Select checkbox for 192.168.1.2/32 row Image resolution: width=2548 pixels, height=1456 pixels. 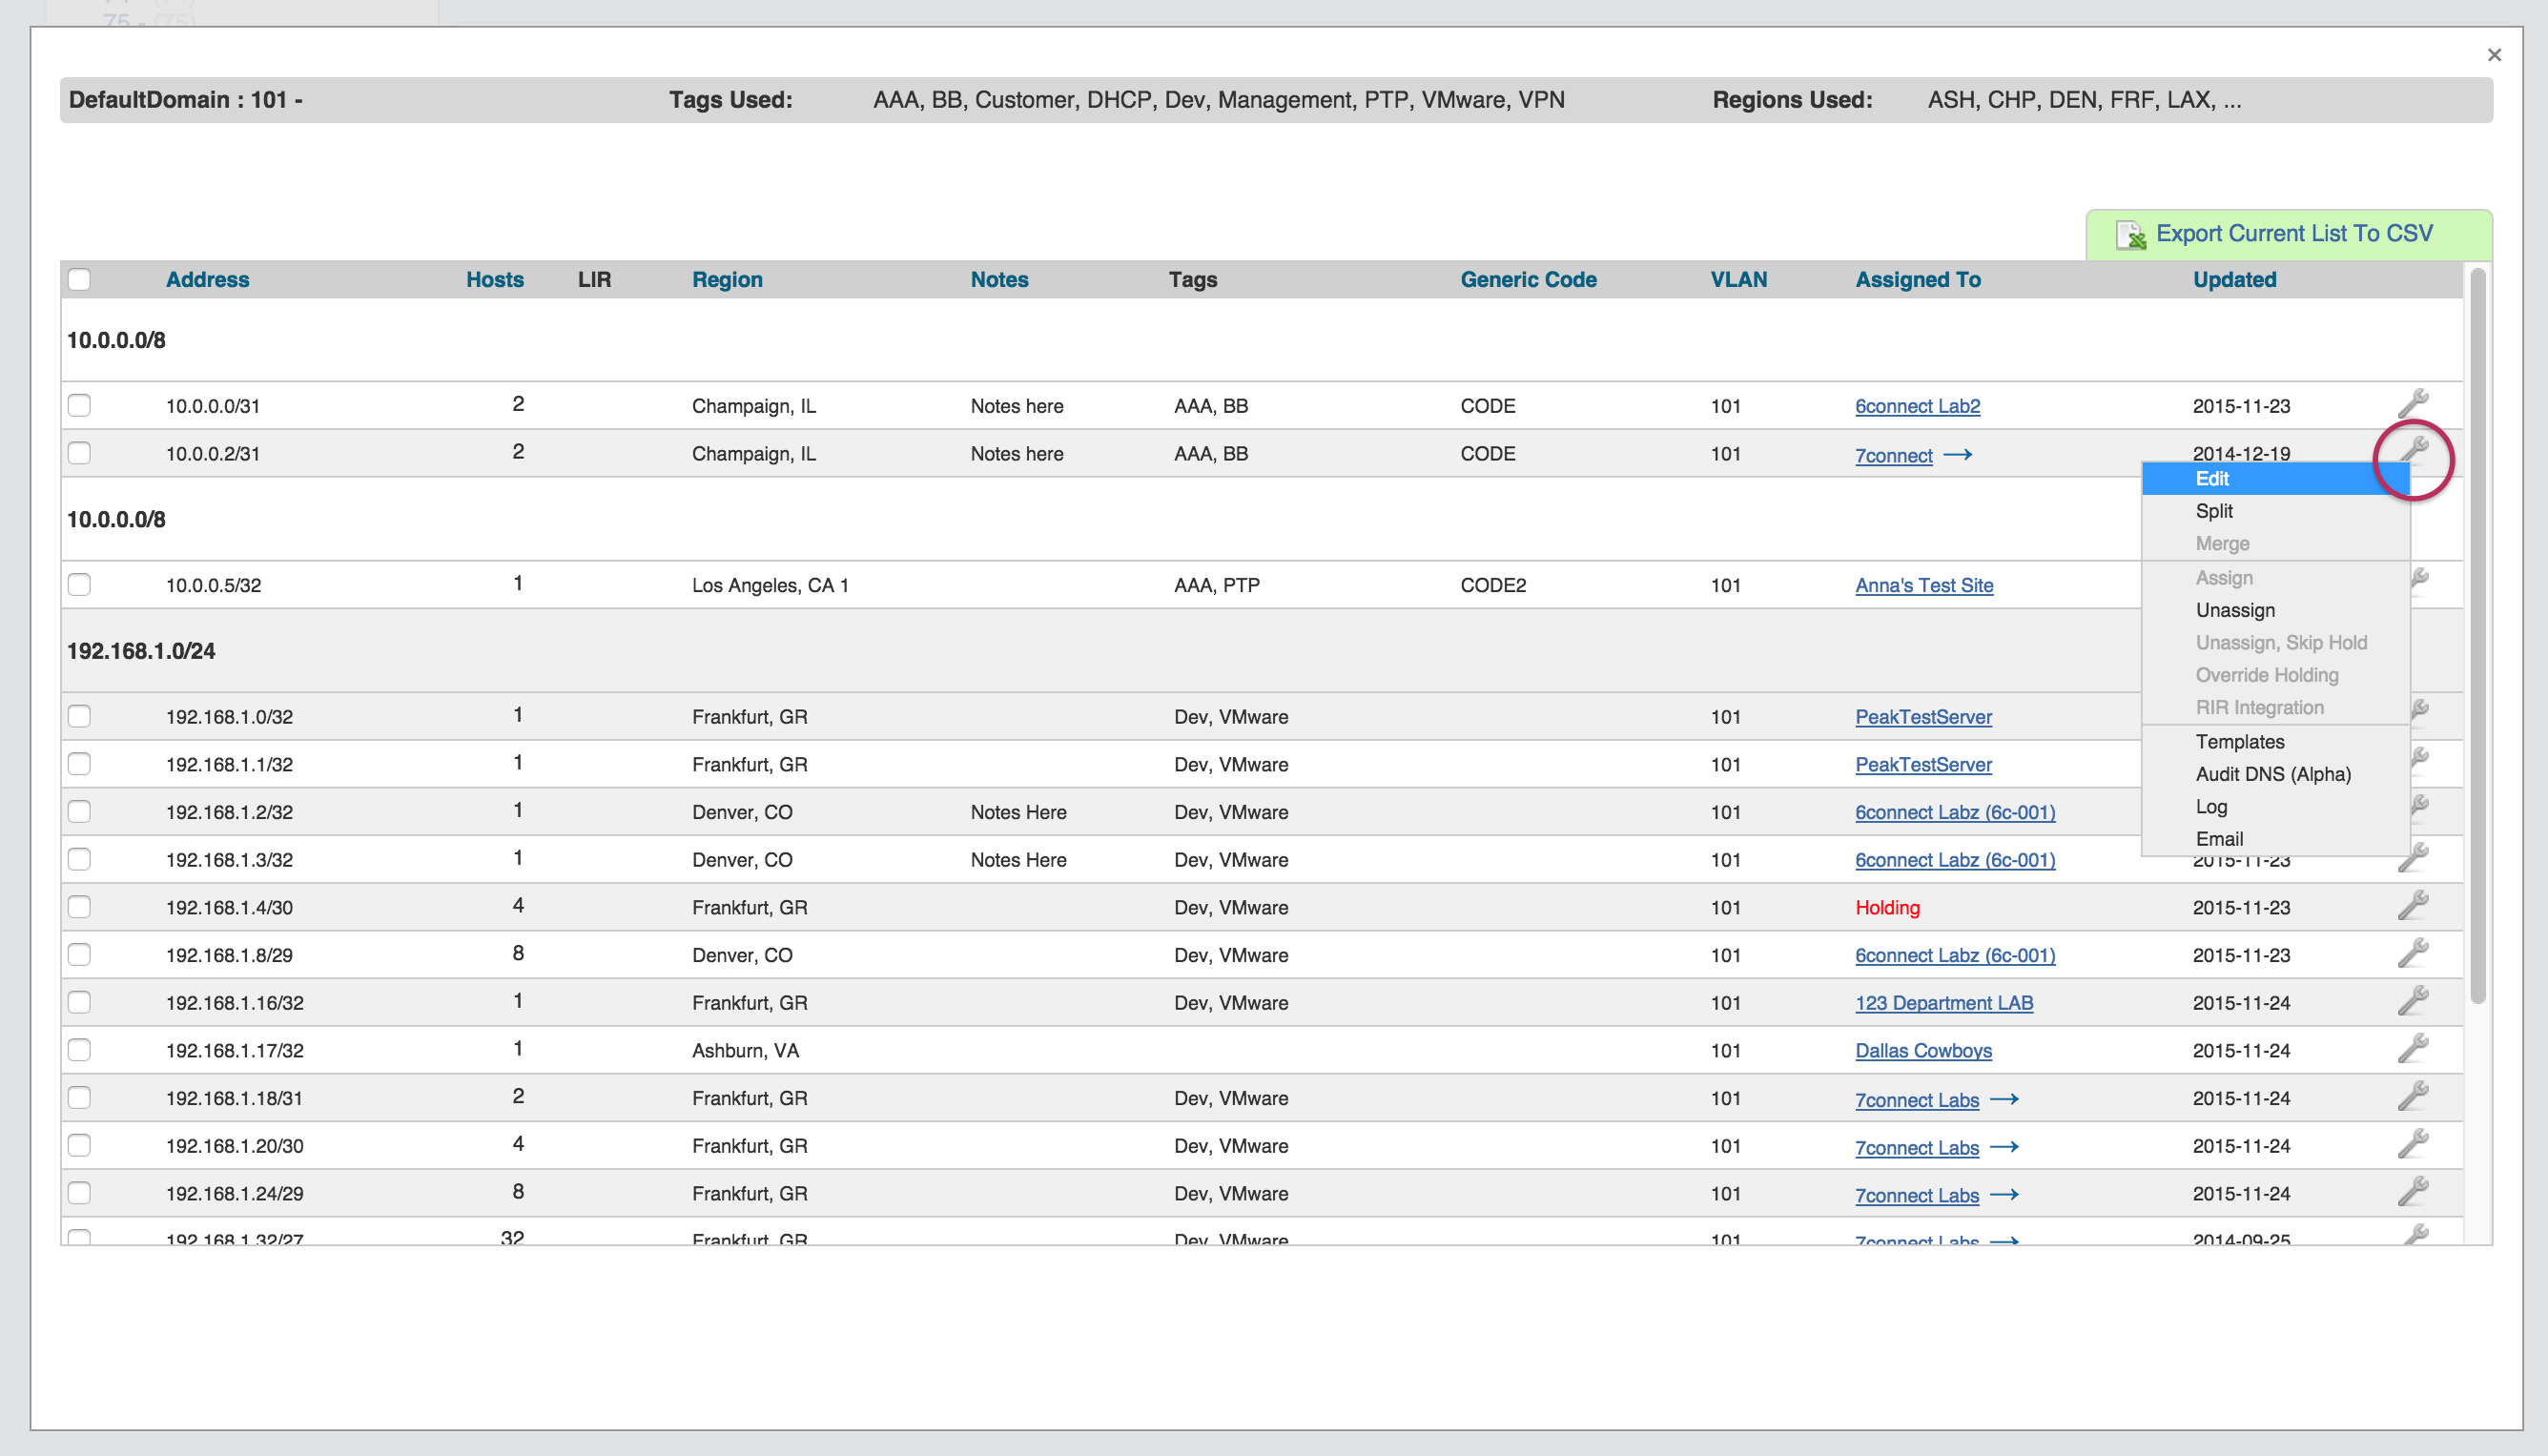(x=79, y=812)
